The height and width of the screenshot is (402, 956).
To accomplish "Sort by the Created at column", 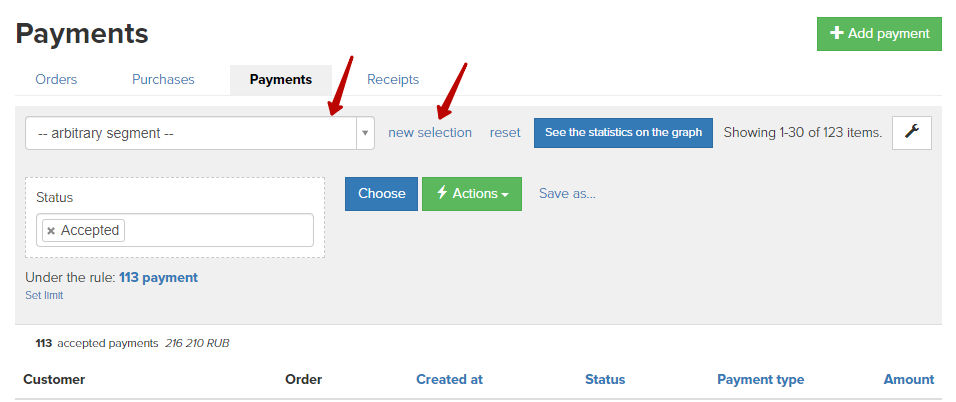I will click(x=449, y=379).
